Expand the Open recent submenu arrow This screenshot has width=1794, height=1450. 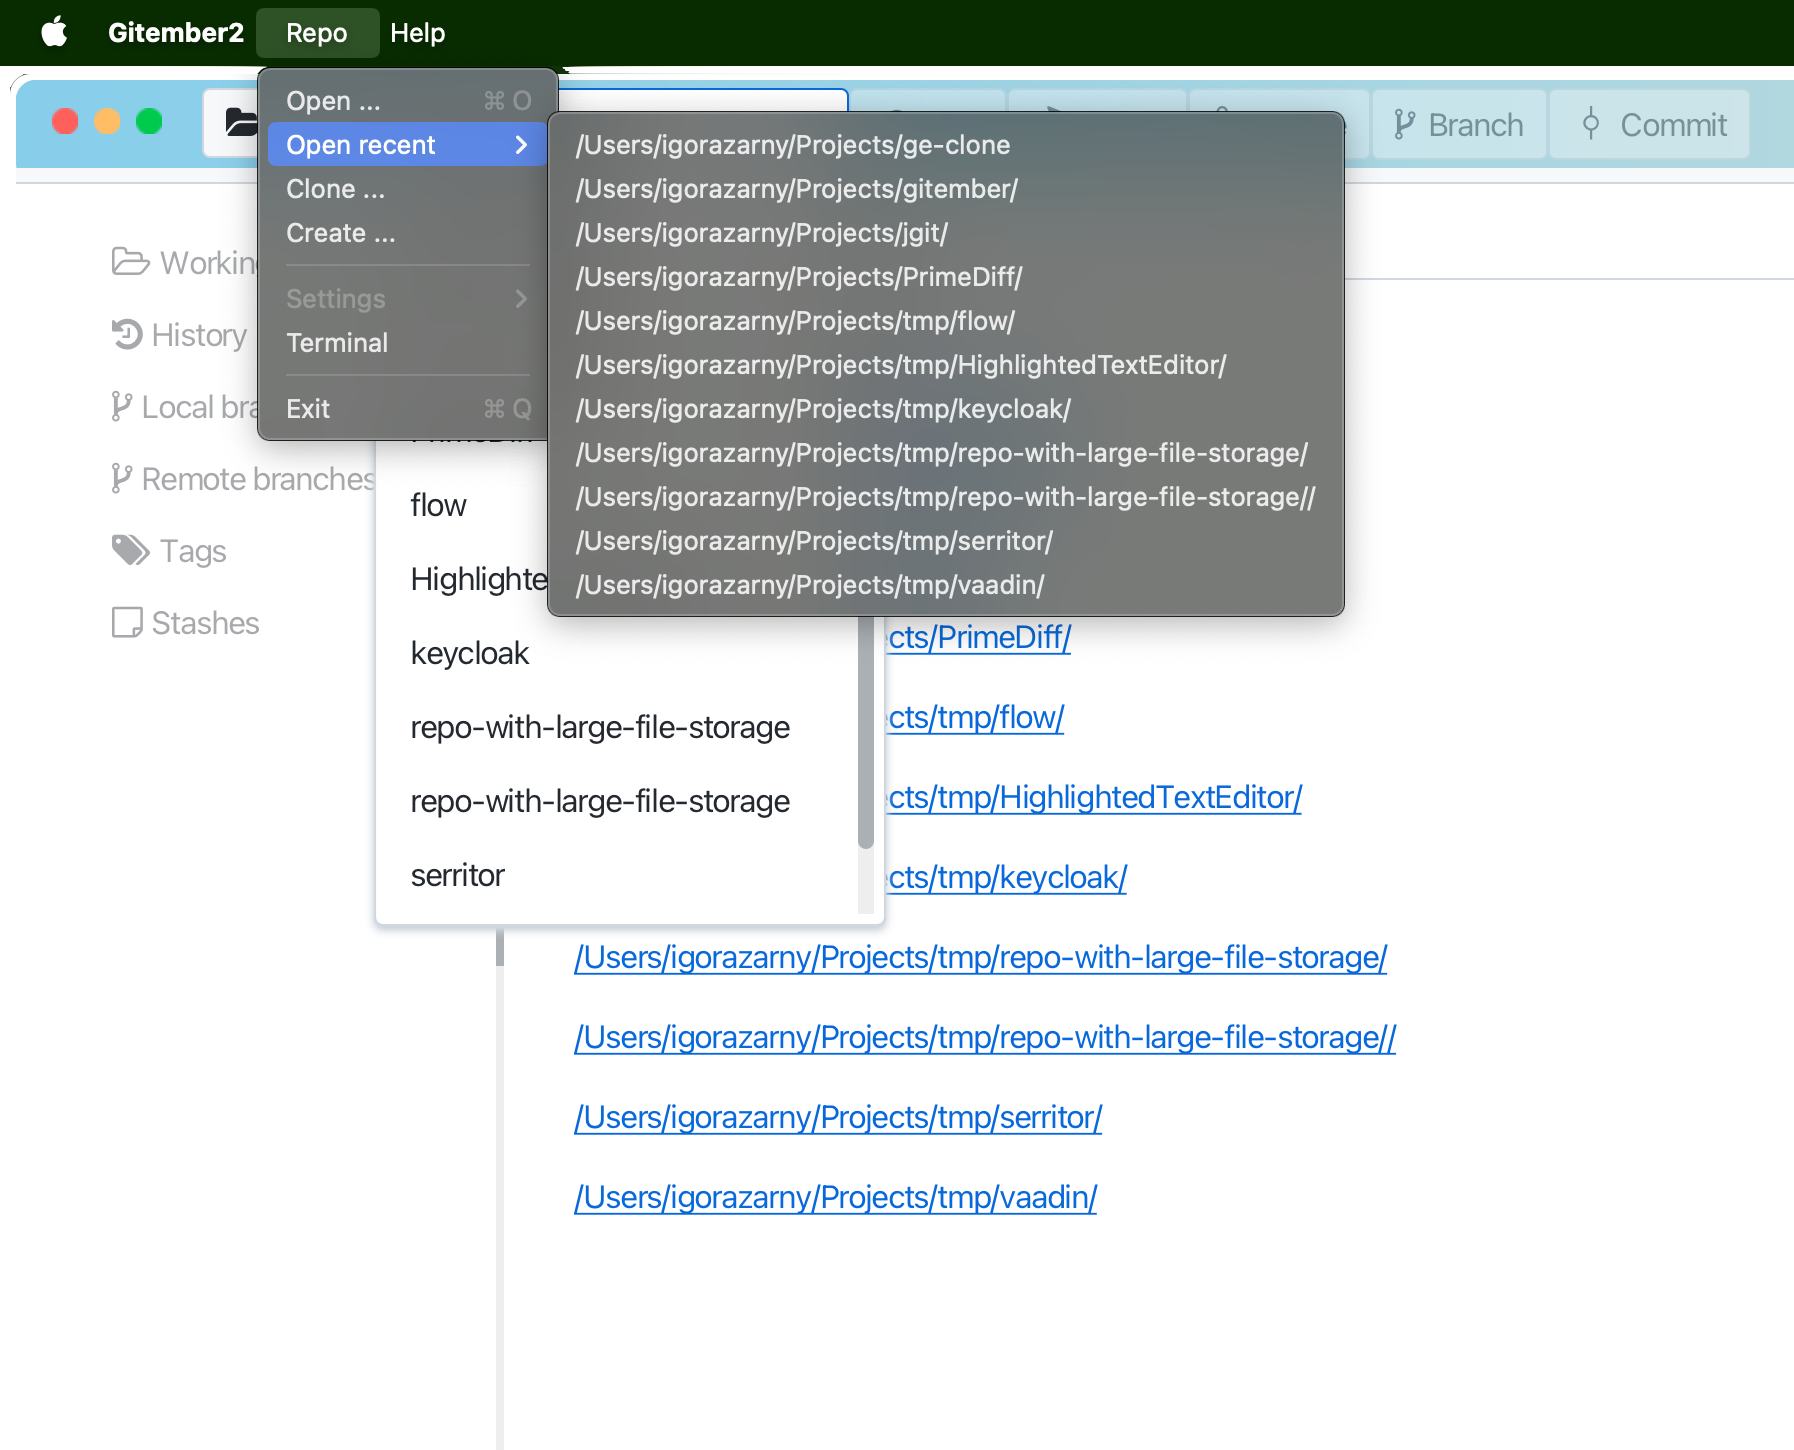pyautogui.click(x=521, y=145)
